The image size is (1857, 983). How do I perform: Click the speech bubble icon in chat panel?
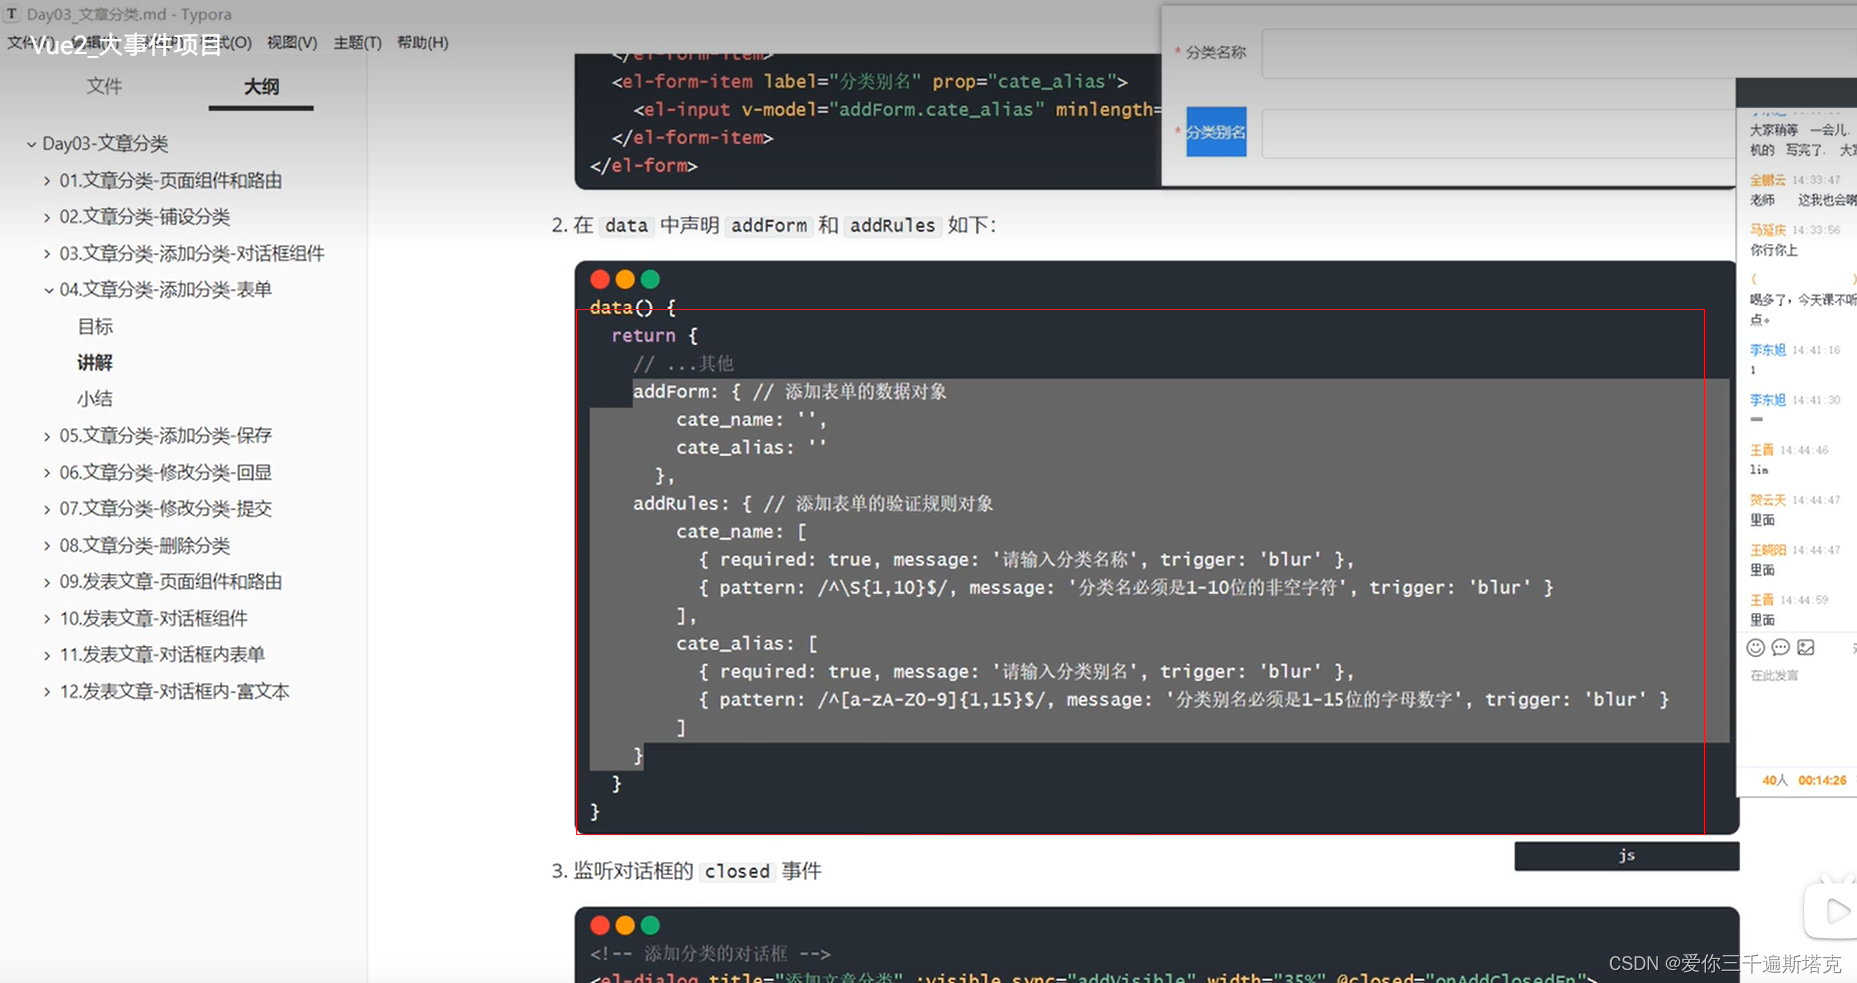(1780, 647)
